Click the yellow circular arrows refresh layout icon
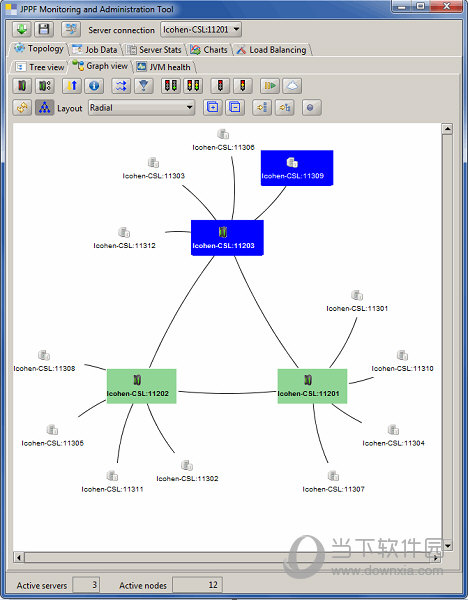This screenshot has width=468, height=600. pyautogui.click(x=22, y=108)
